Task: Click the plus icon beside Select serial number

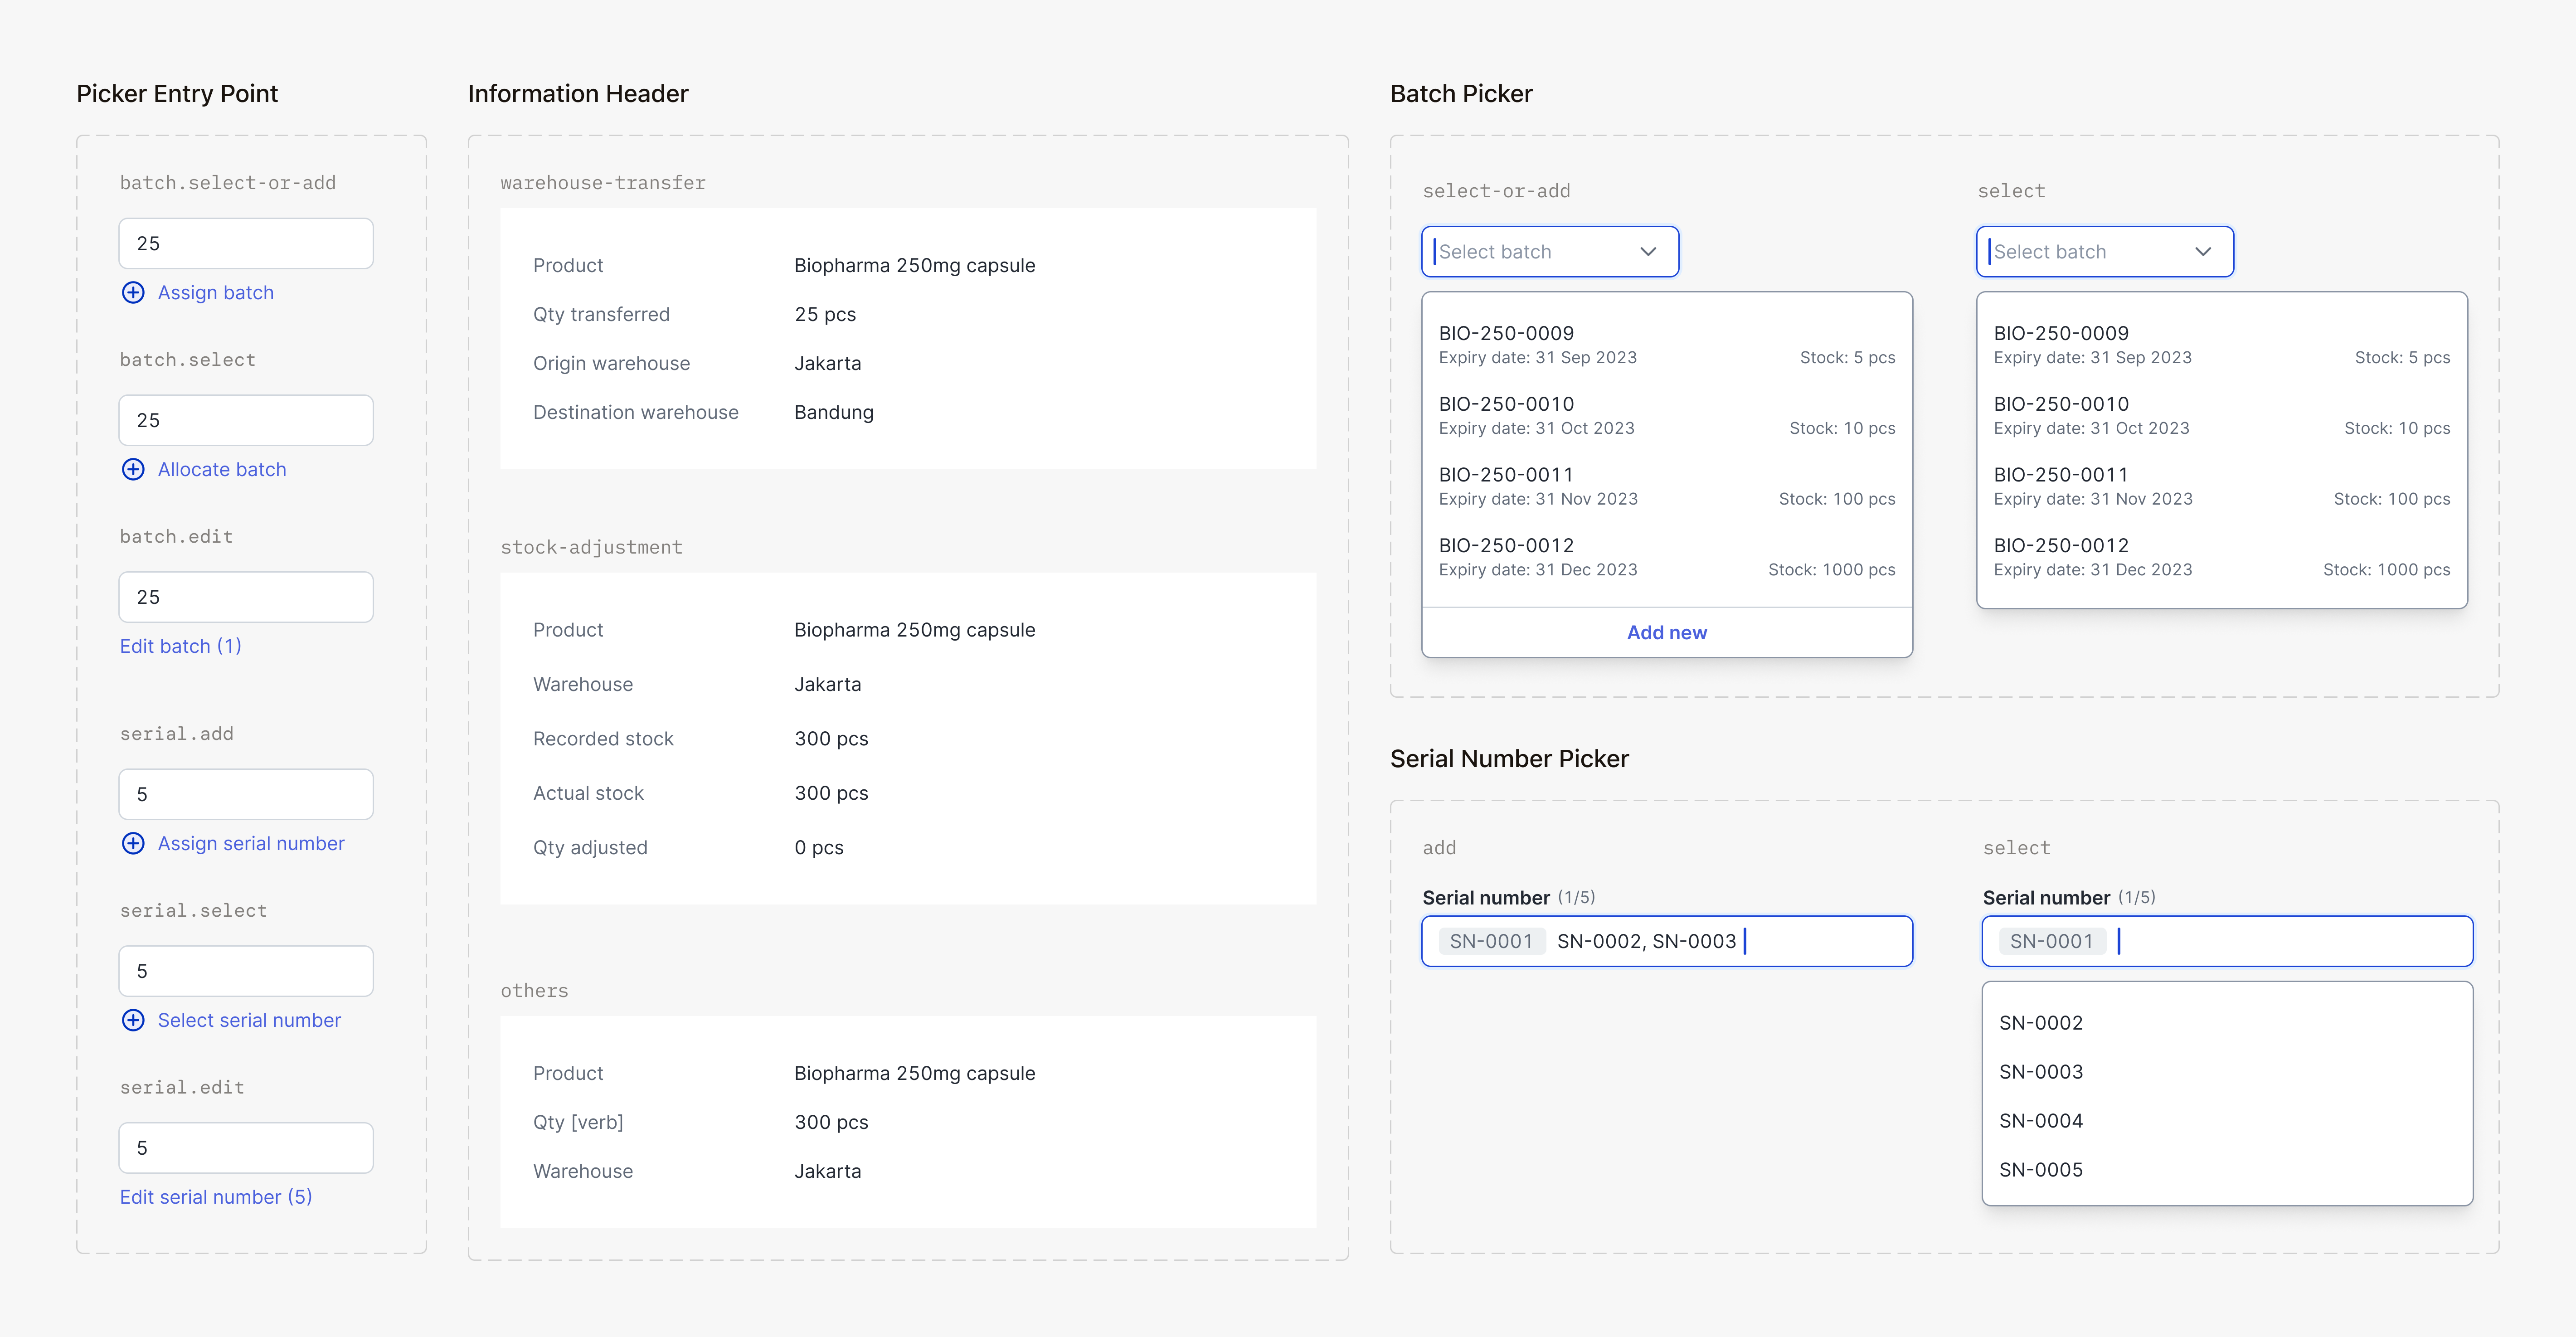Action: click(x=133, y=1020)
